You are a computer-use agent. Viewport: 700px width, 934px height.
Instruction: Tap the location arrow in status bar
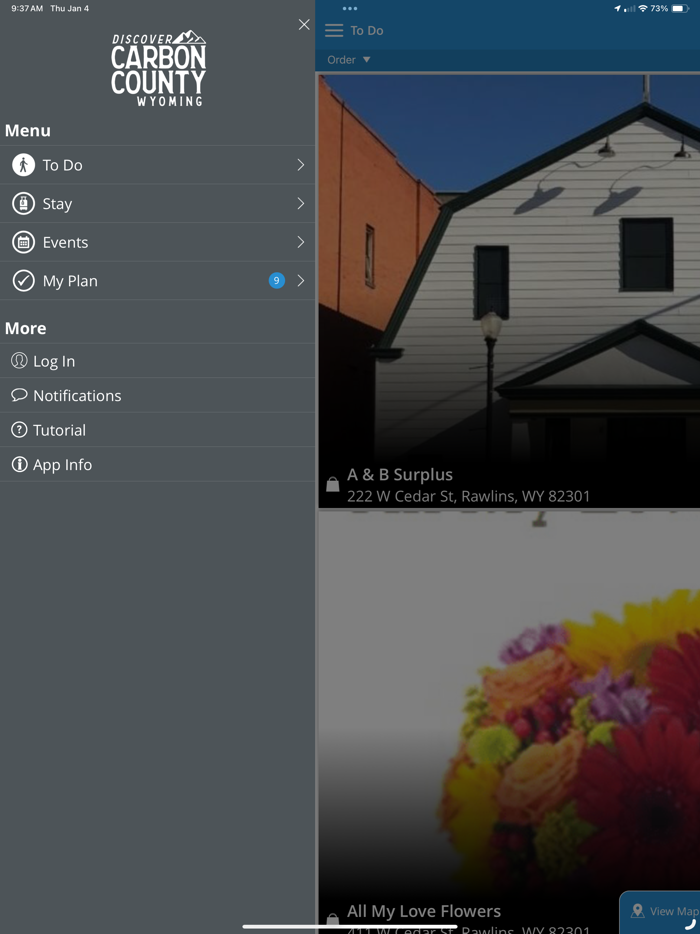point(617,8)
